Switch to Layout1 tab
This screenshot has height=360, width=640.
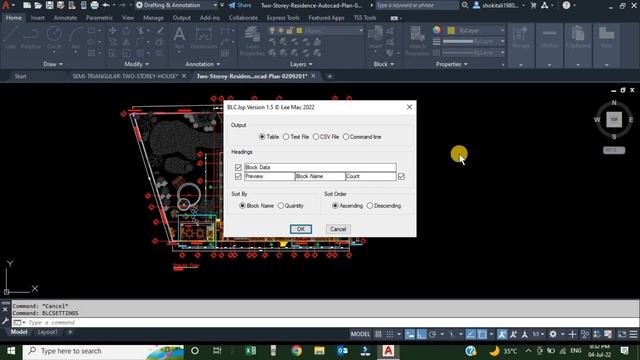[x=47, y=332]
